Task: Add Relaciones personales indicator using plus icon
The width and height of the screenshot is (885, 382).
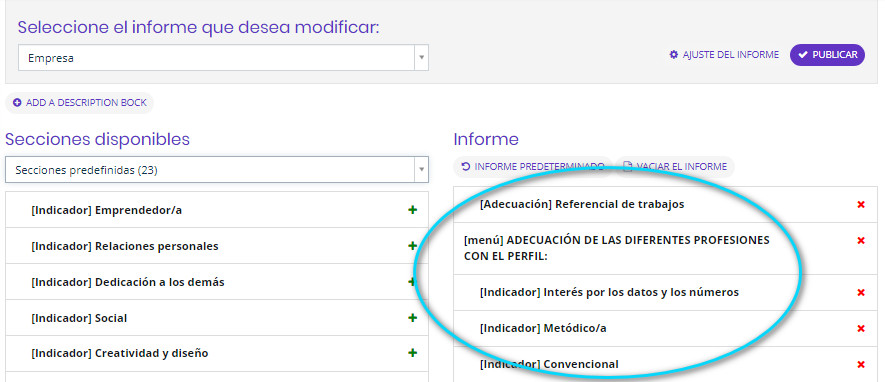Action: [413, 246]
